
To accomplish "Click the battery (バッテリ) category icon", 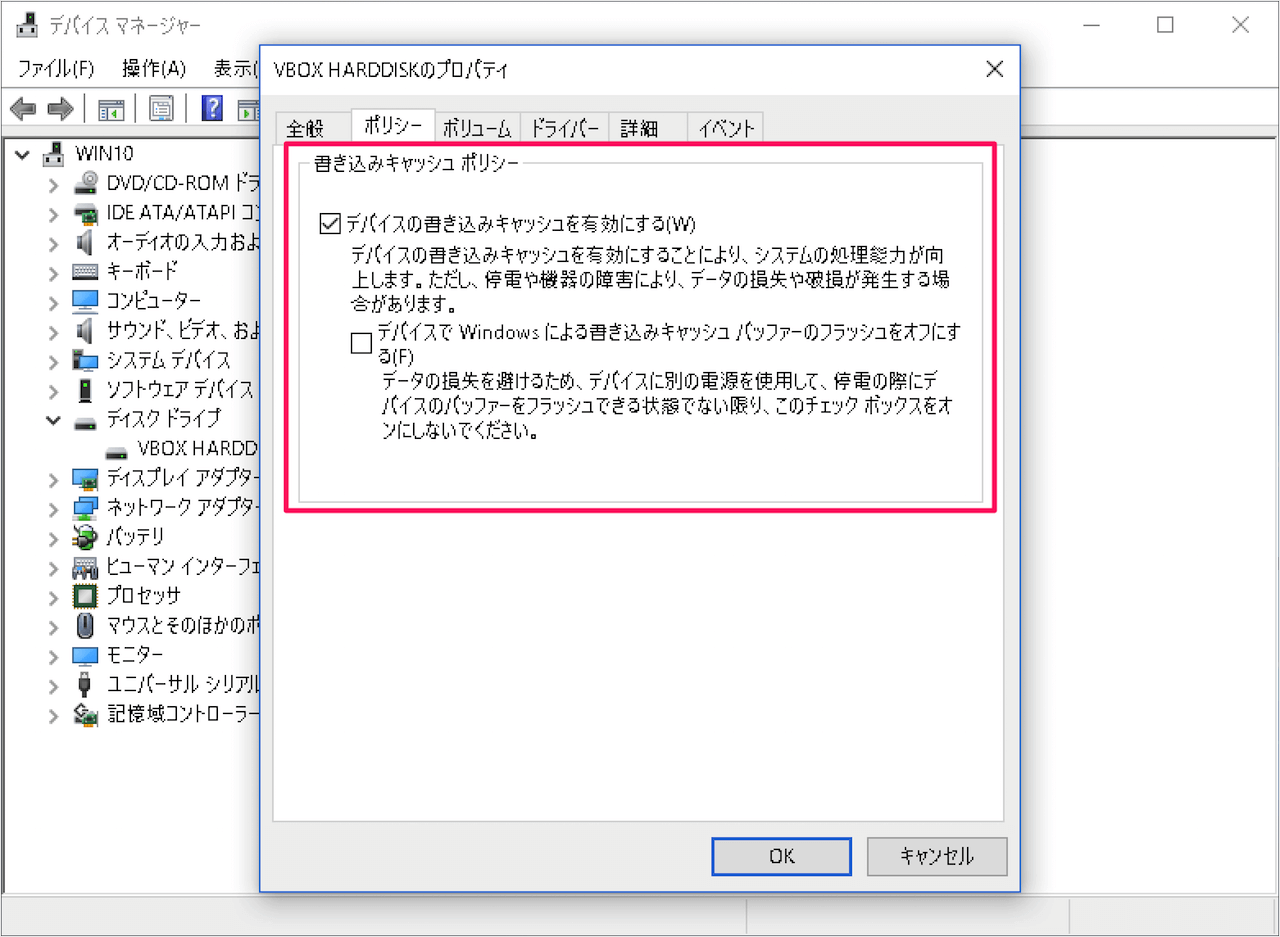I will click(x=86, y=537).
